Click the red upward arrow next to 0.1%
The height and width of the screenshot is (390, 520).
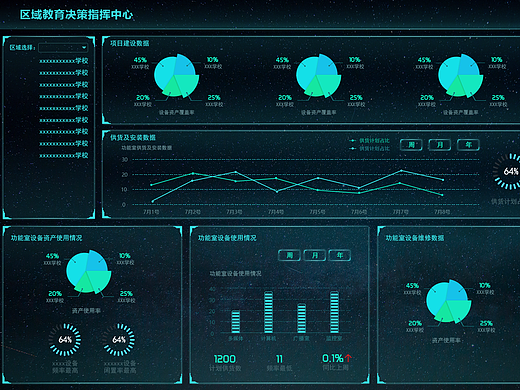coord(348,358)
